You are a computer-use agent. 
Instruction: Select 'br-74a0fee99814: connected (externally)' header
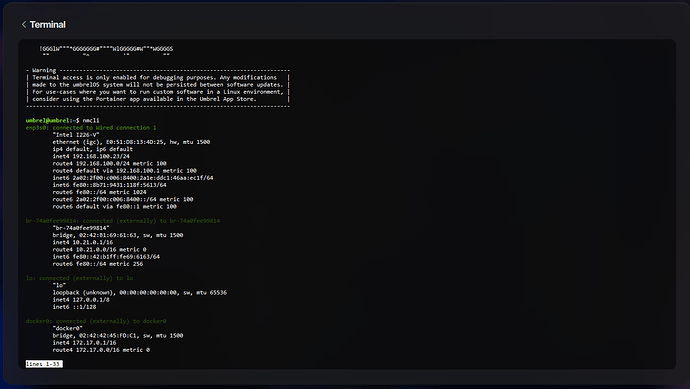coord(123,221)
